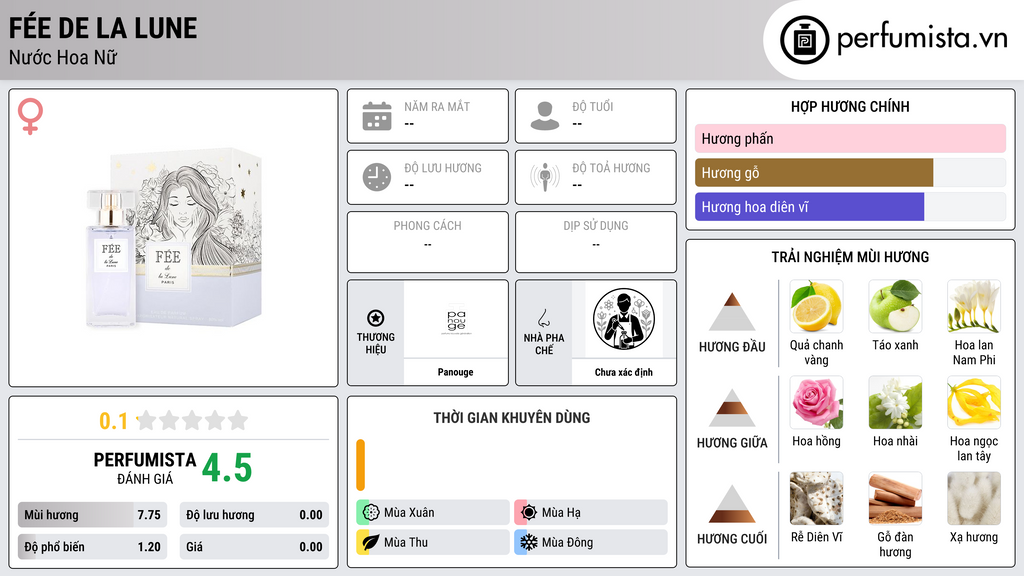This screenshot has height=576, width=1024.
Task: Click the Mùa Xuân season label
Action: point(409,513)
